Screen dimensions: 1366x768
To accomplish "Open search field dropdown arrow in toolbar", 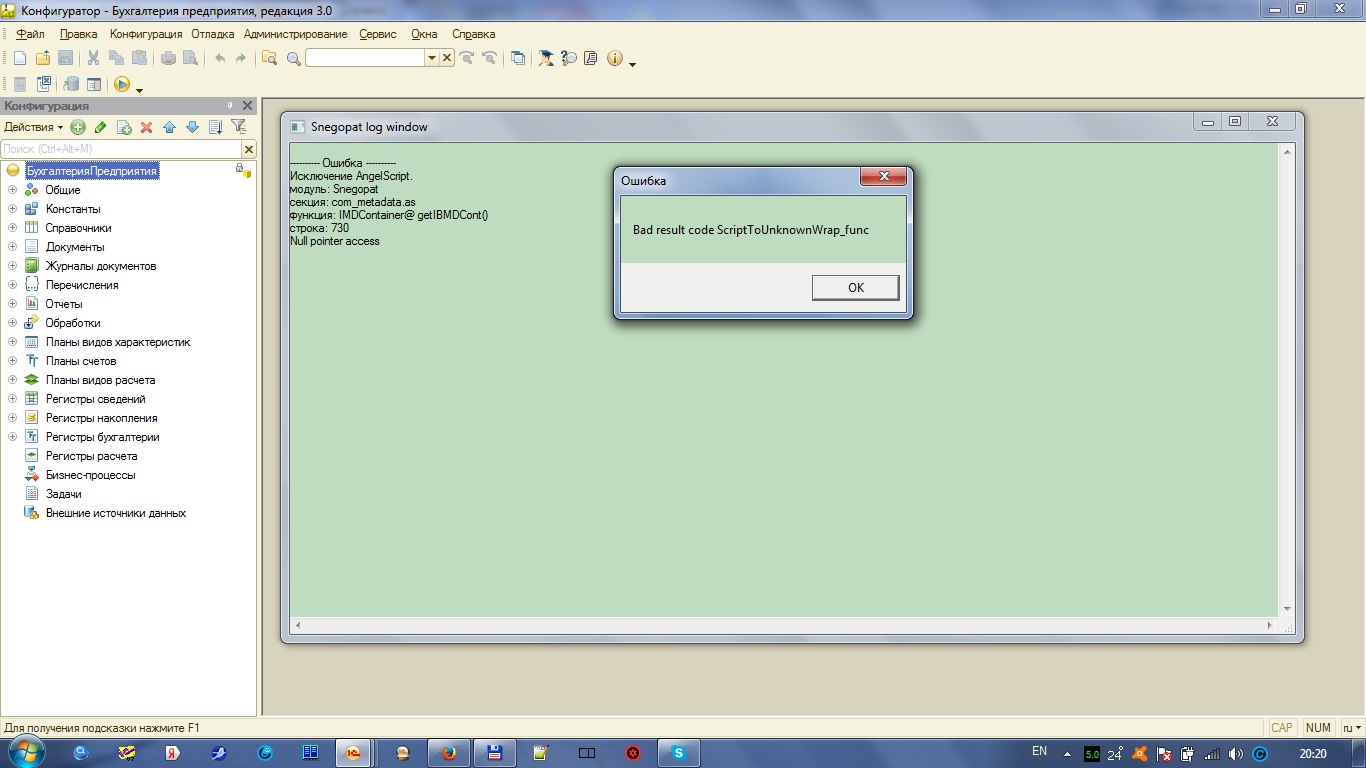I will click(432, 58).
